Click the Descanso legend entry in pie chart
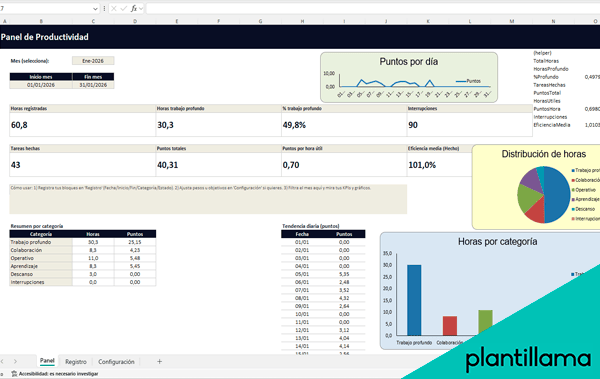 click(583, 209)
